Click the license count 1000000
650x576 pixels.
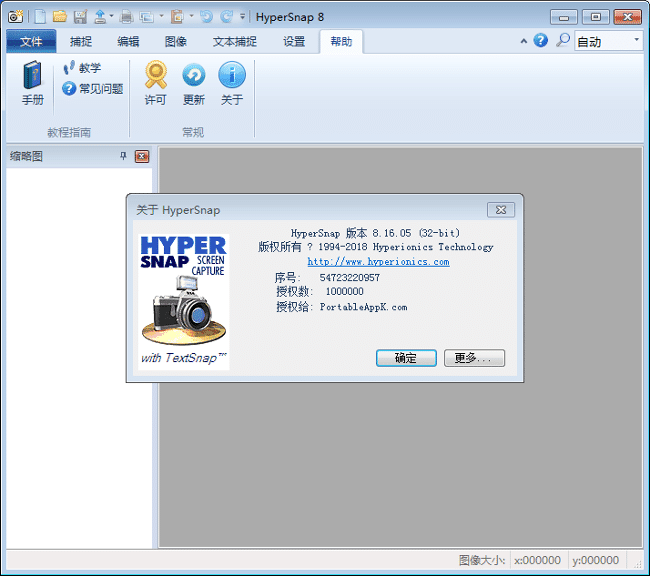pos(344,292)
